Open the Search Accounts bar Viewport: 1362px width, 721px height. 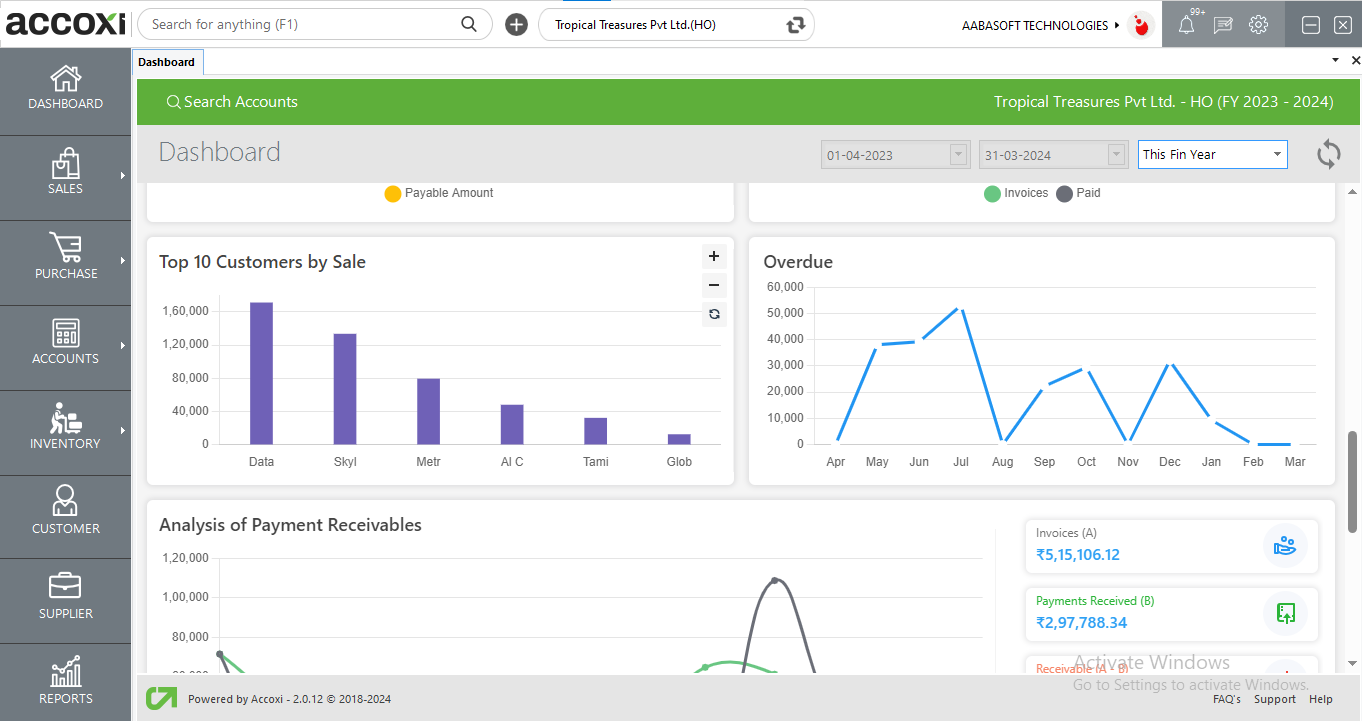(232, 101)
